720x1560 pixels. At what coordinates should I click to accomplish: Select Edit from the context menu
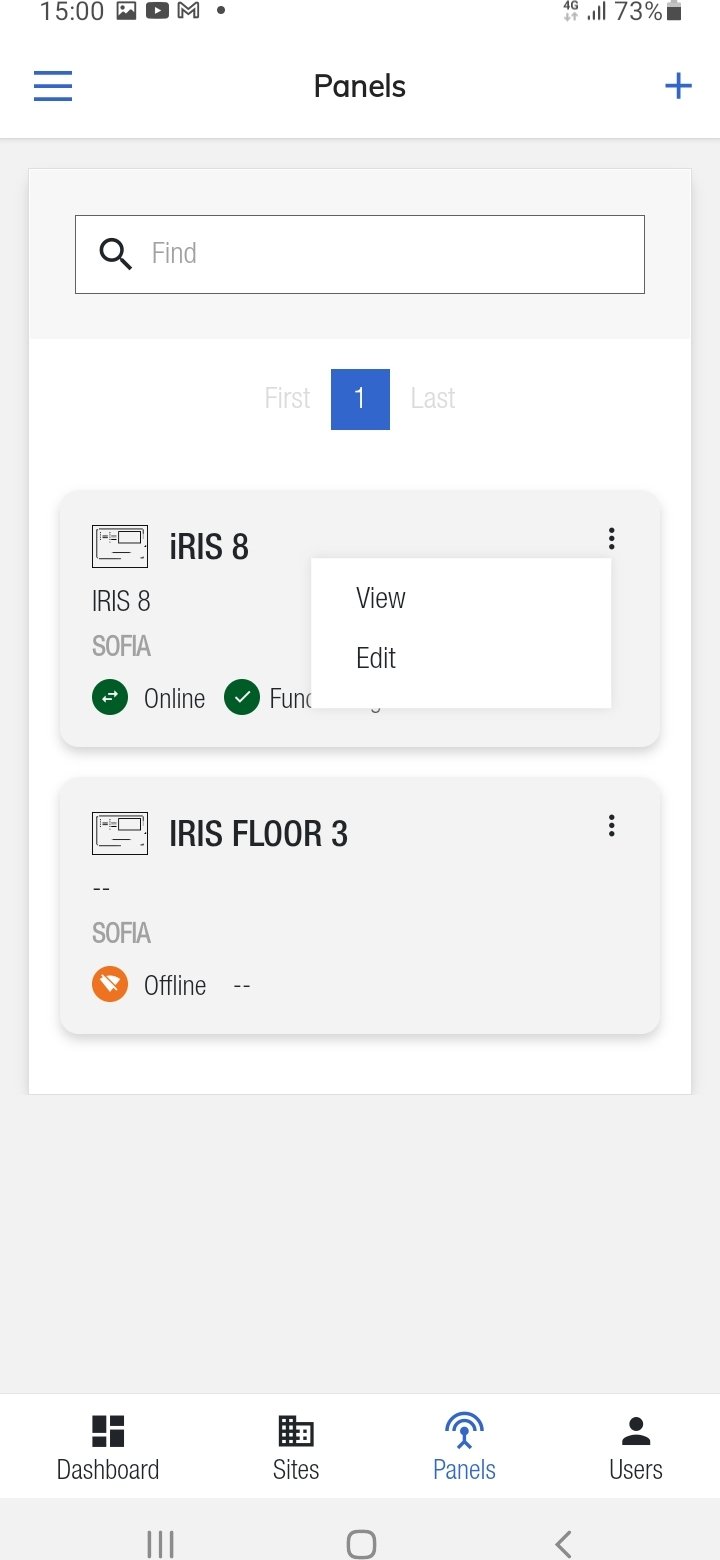(x=376, y=658)
